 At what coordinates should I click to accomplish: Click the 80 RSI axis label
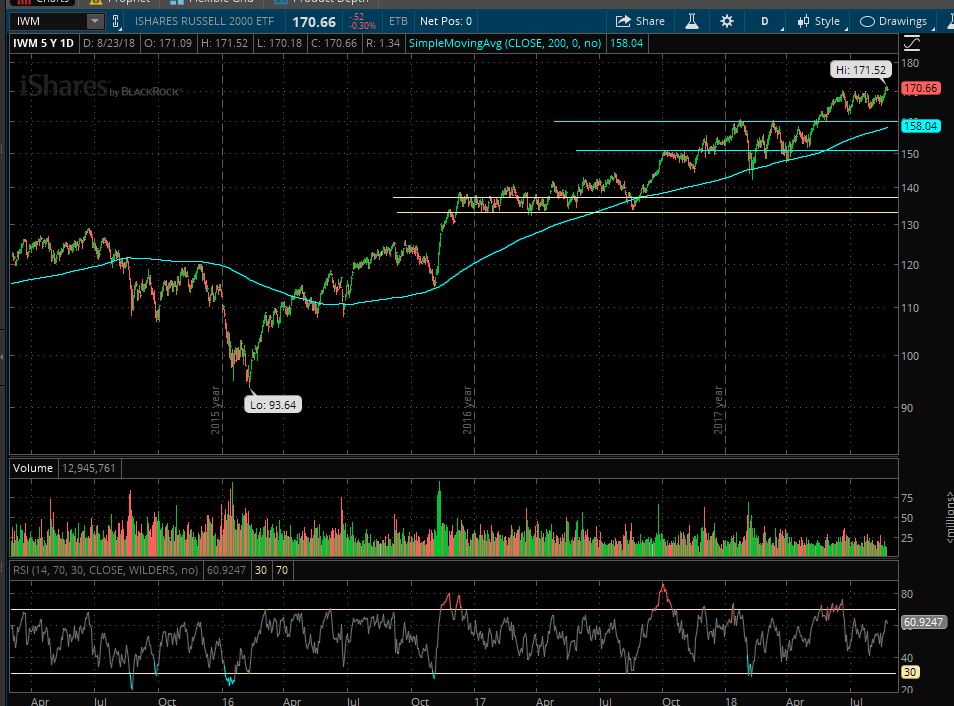click(x=907, y=594)
